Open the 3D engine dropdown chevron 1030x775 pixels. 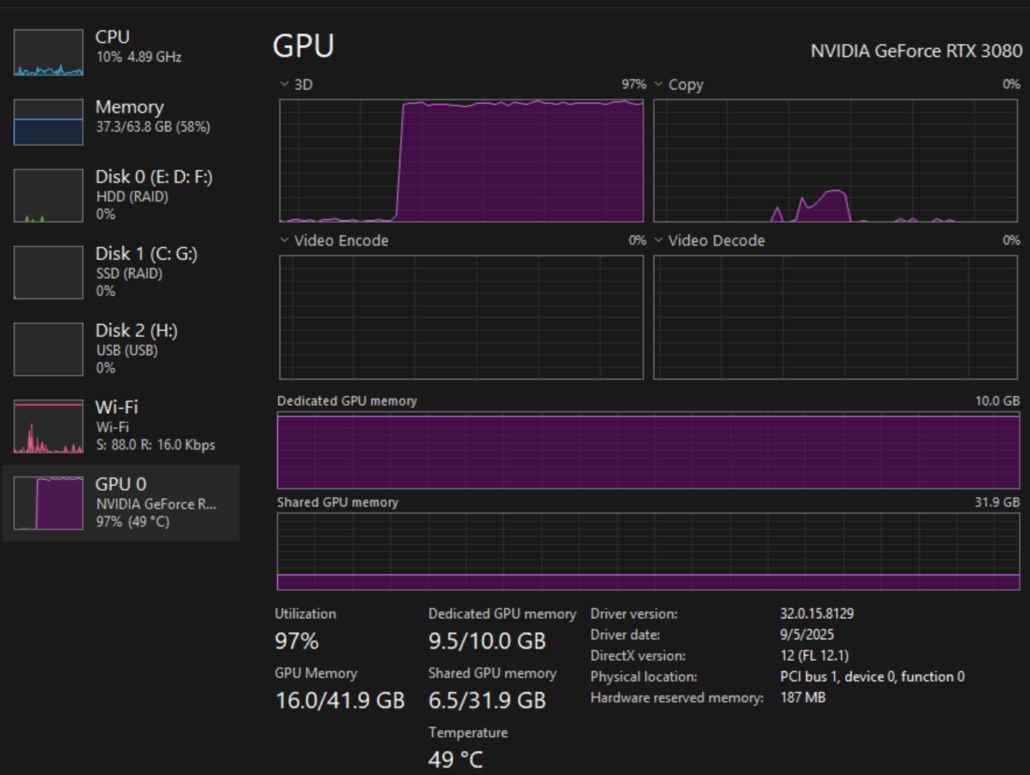[x=284, y=85]
